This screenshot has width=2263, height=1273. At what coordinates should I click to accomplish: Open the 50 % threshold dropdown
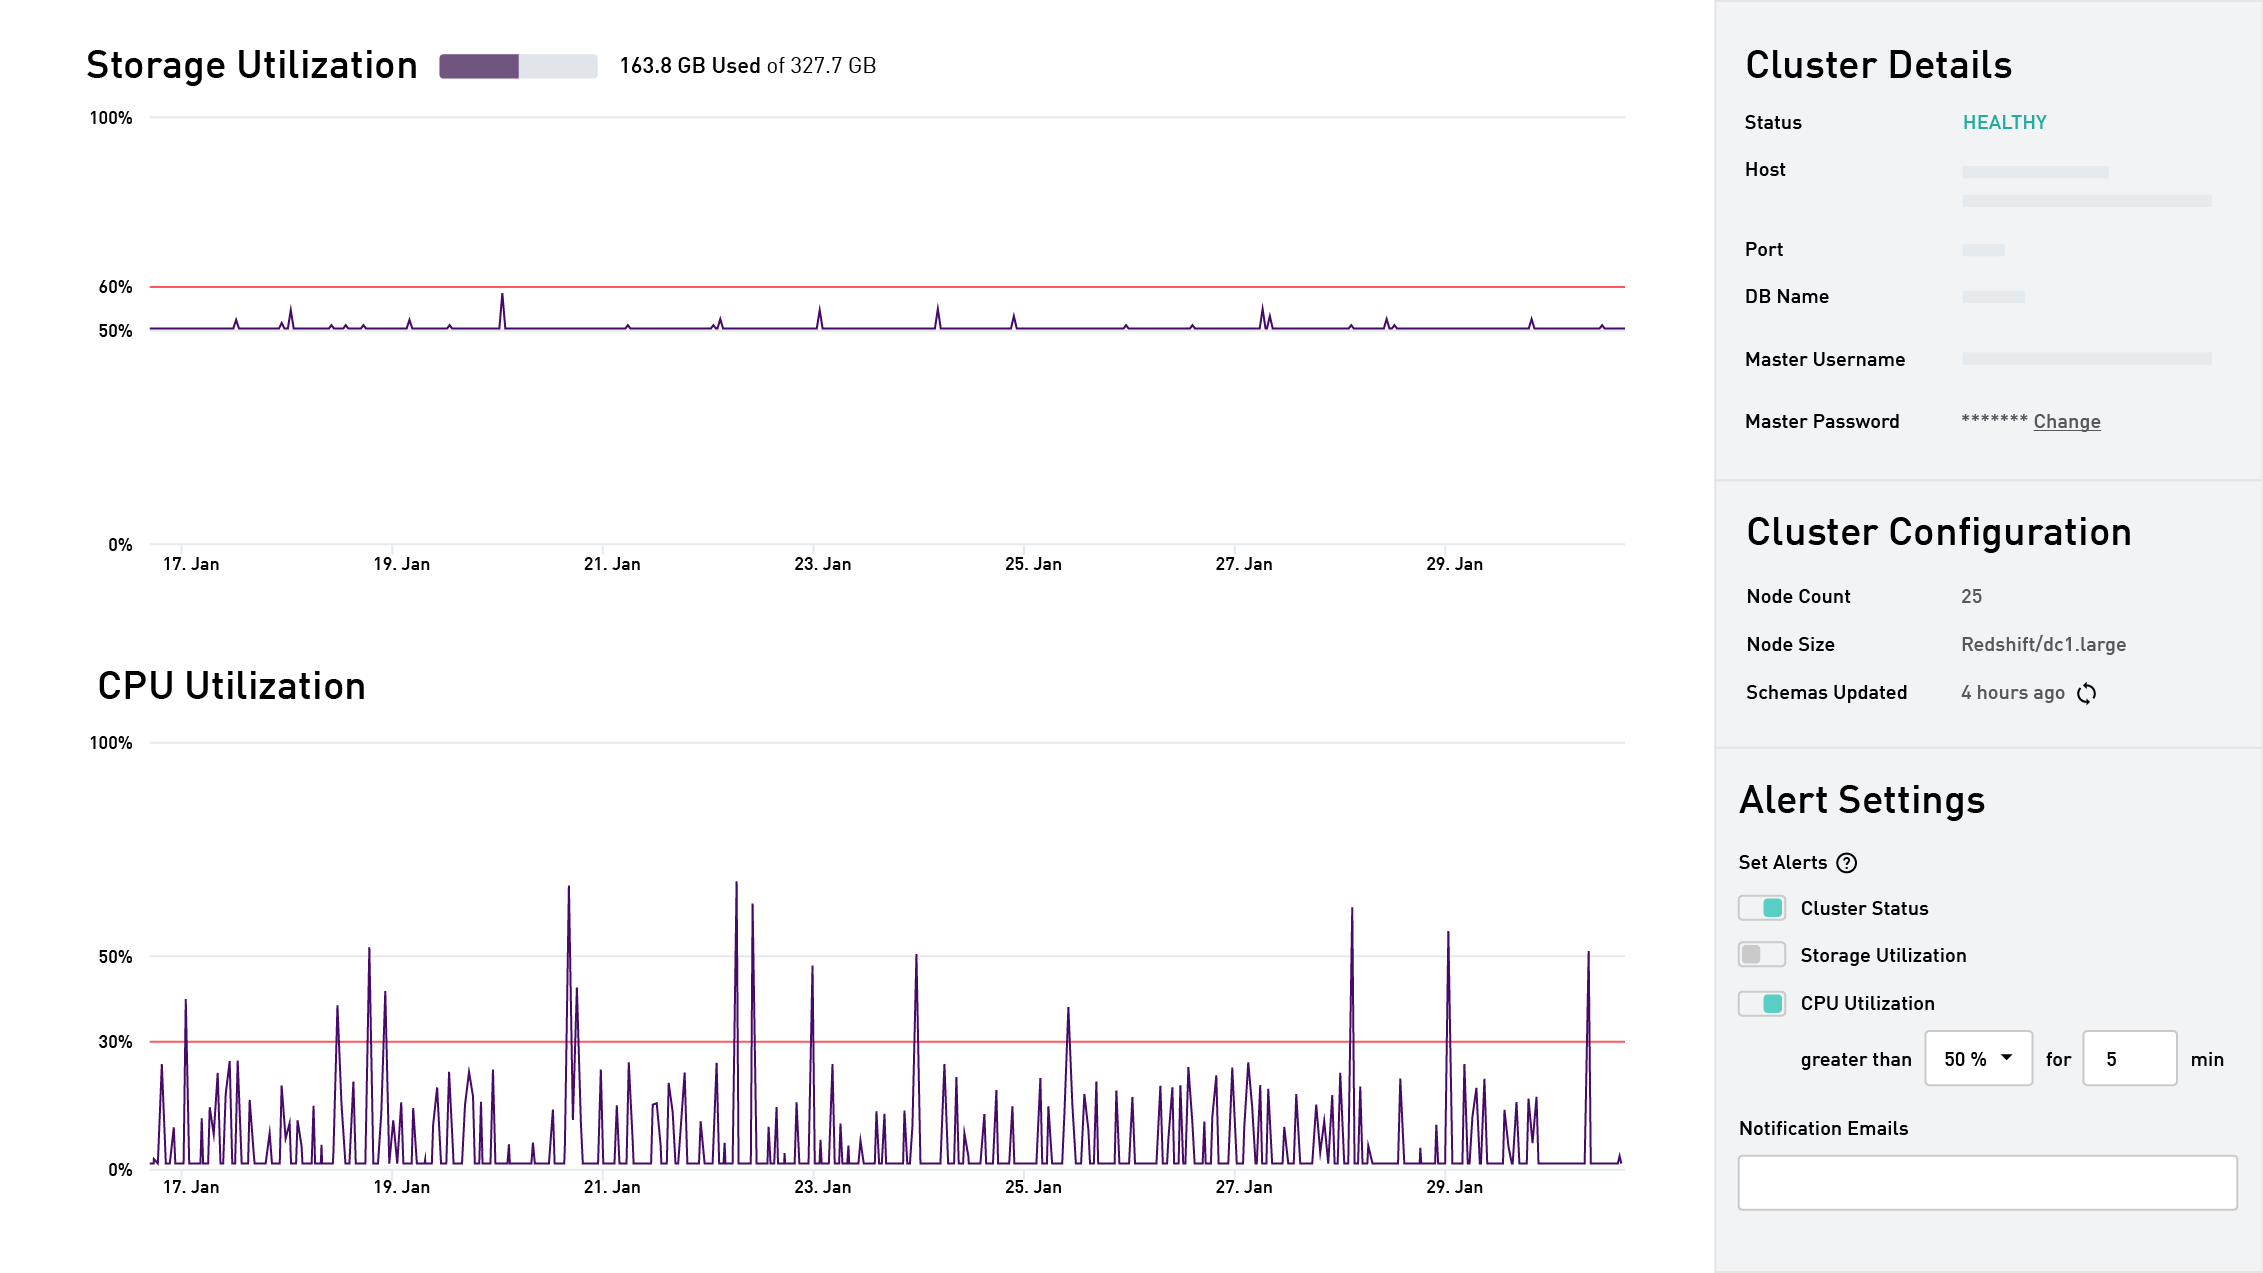tap(1979, 1058)
